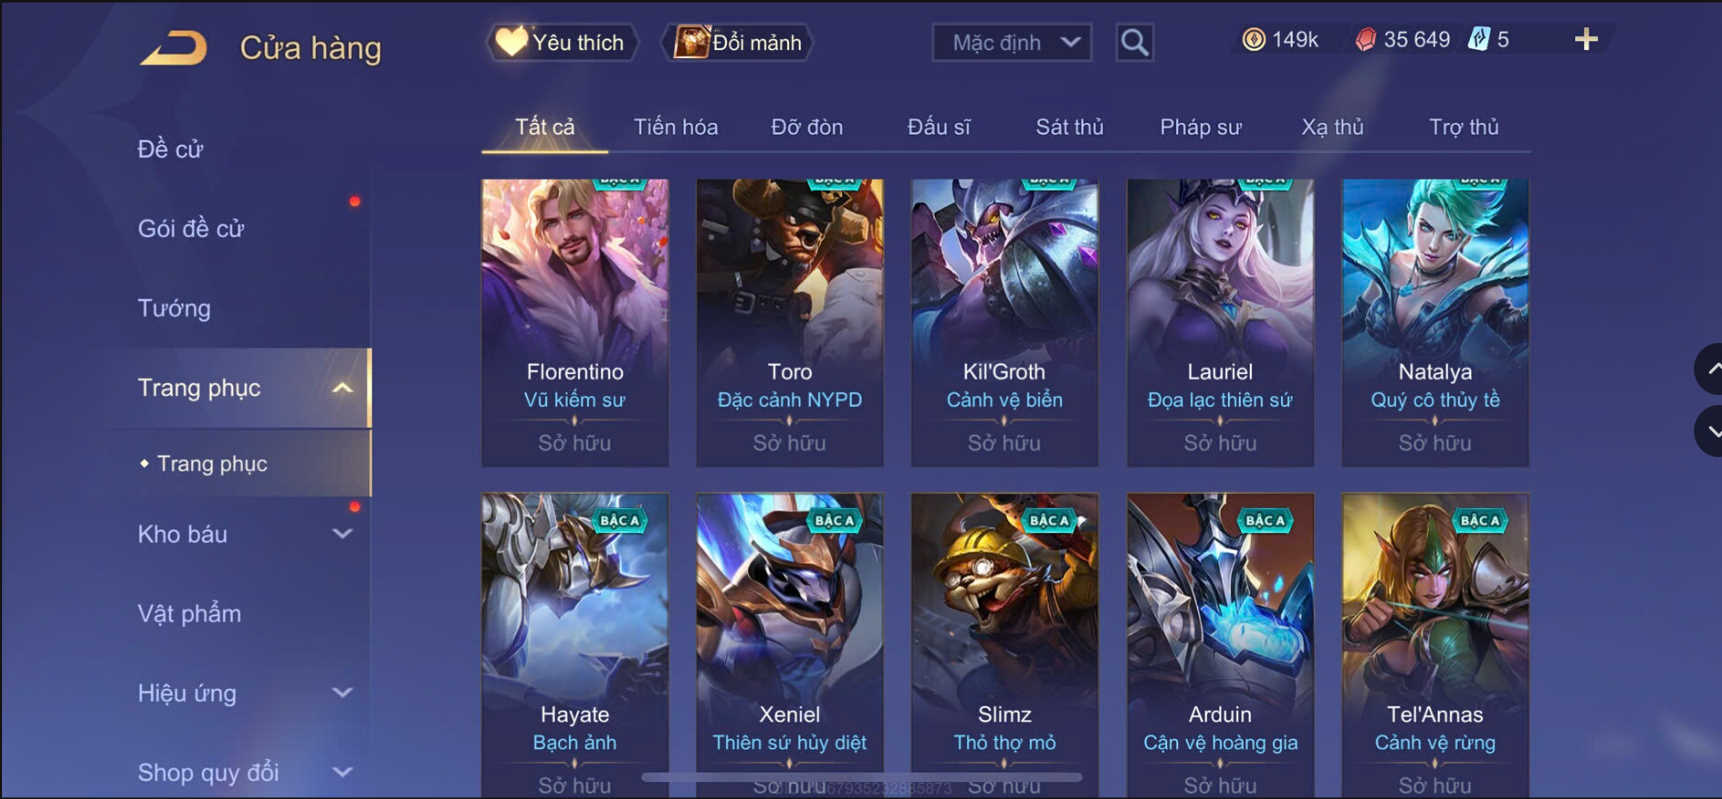Click the red ruby icon showing 35 649

click(1365, 39)
